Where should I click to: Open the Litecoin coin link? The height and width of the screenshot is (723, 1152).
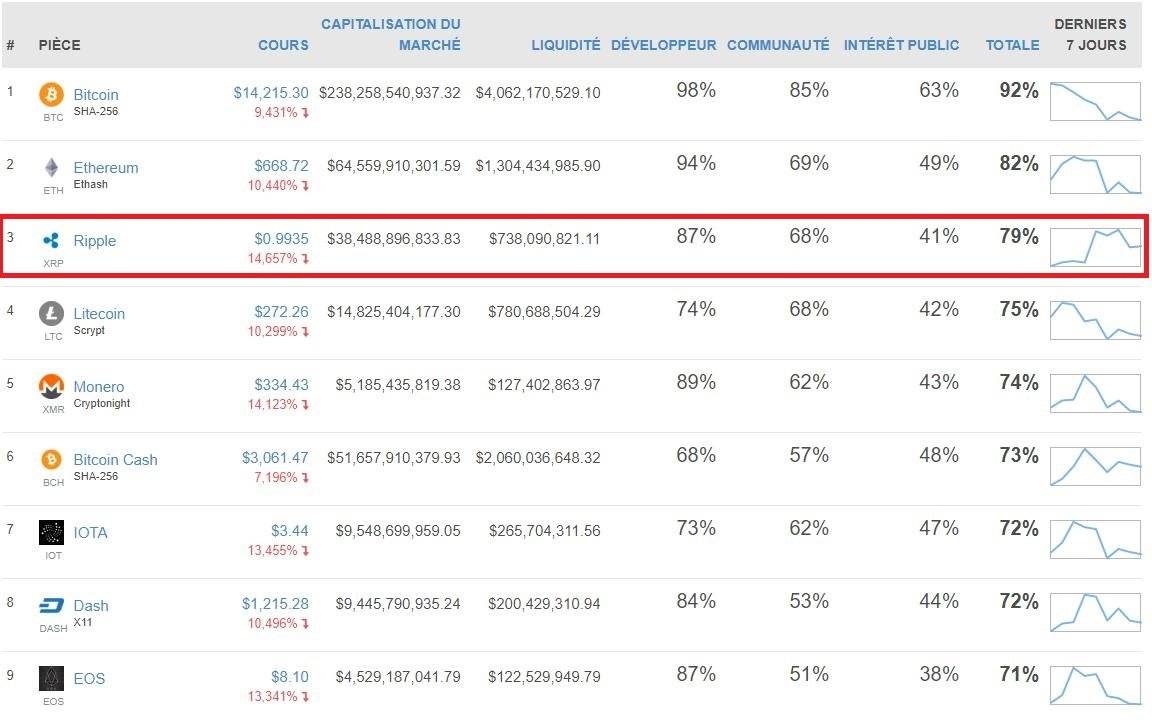(x=99, y=314)
